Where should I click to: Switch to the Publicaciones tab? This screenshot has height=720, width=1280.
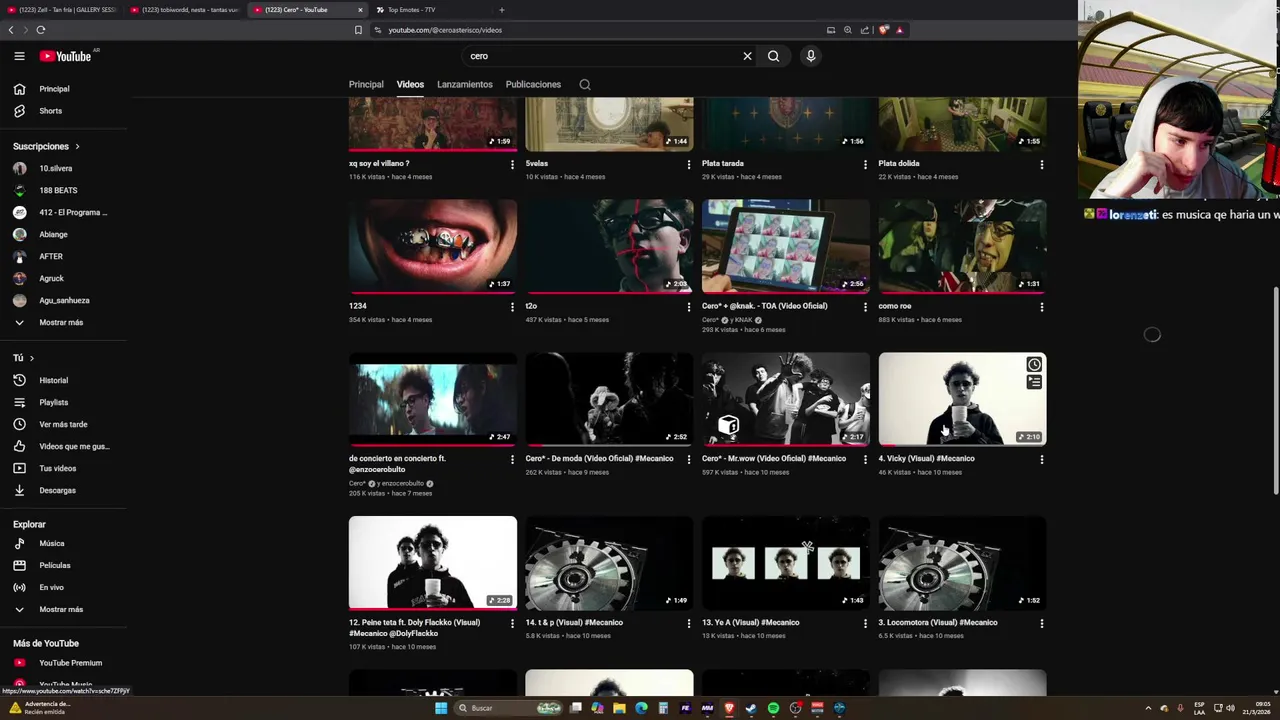click(533, 85)
